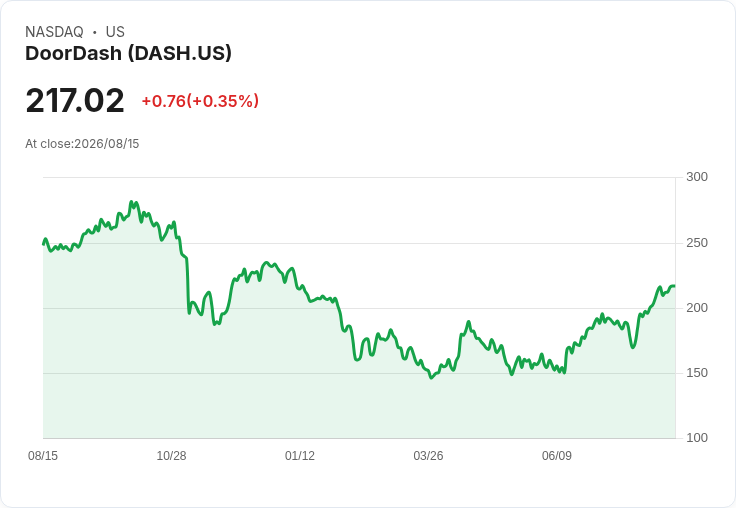Viewport: 736px width, 508px height.
Task: Select the lowest trough near 03/26
Action: point(431,377)
